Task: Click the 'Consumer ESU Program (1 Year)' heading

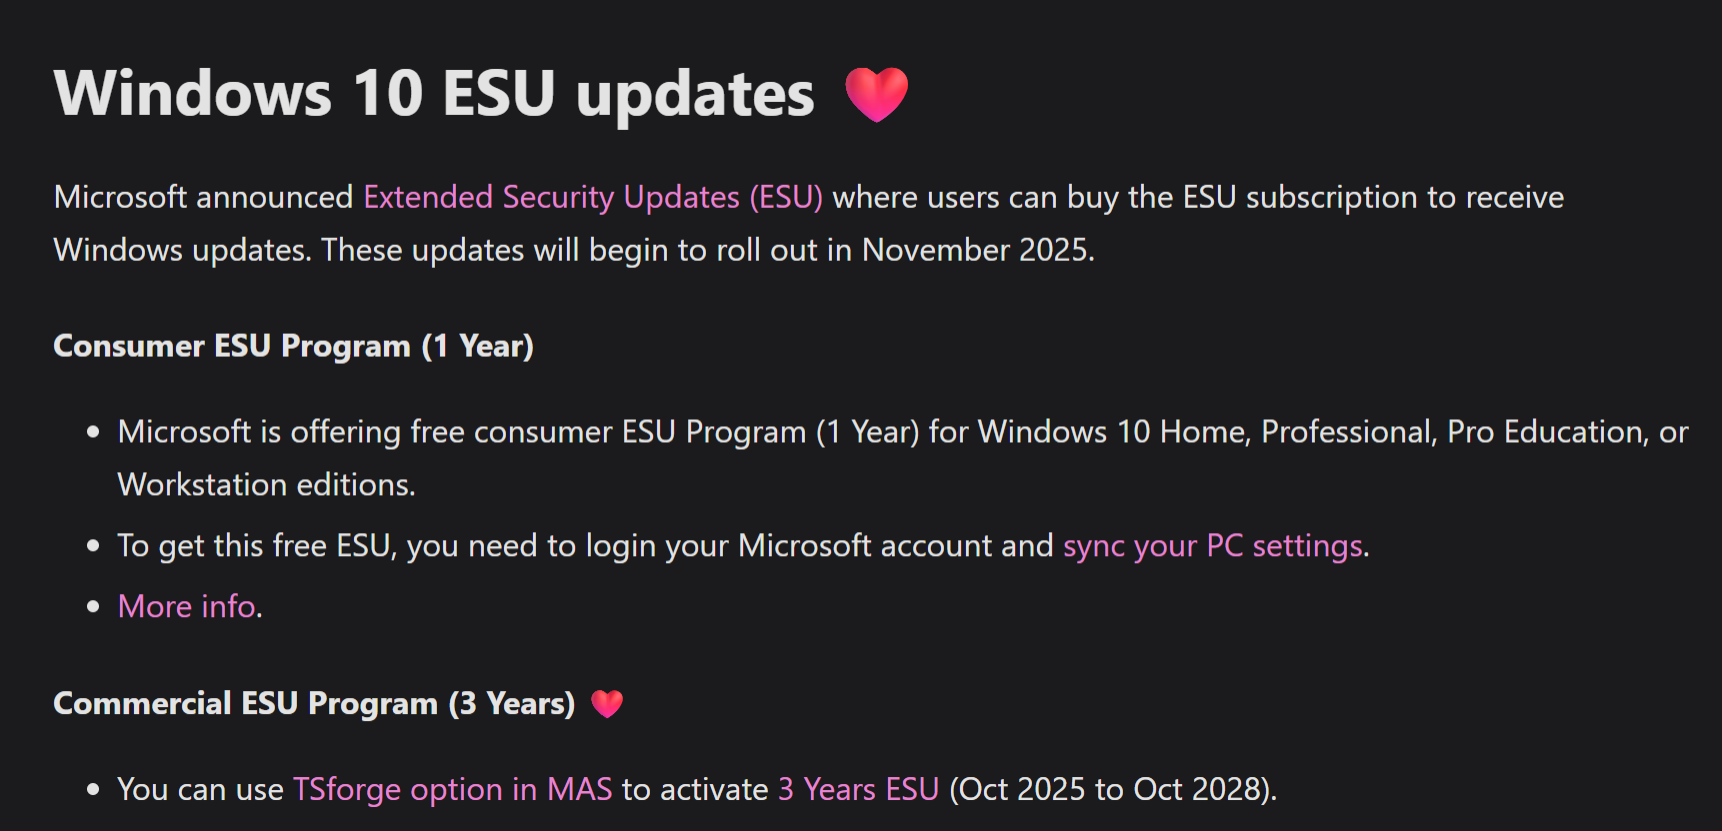Action: click(293, 346)
